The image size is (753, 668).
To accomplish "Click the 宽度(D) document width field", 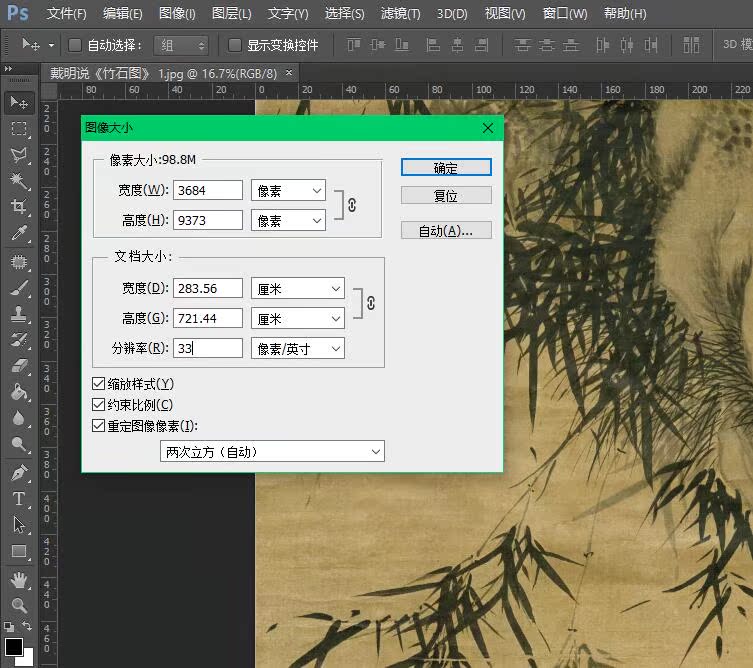I will click(x=208, y=288).
